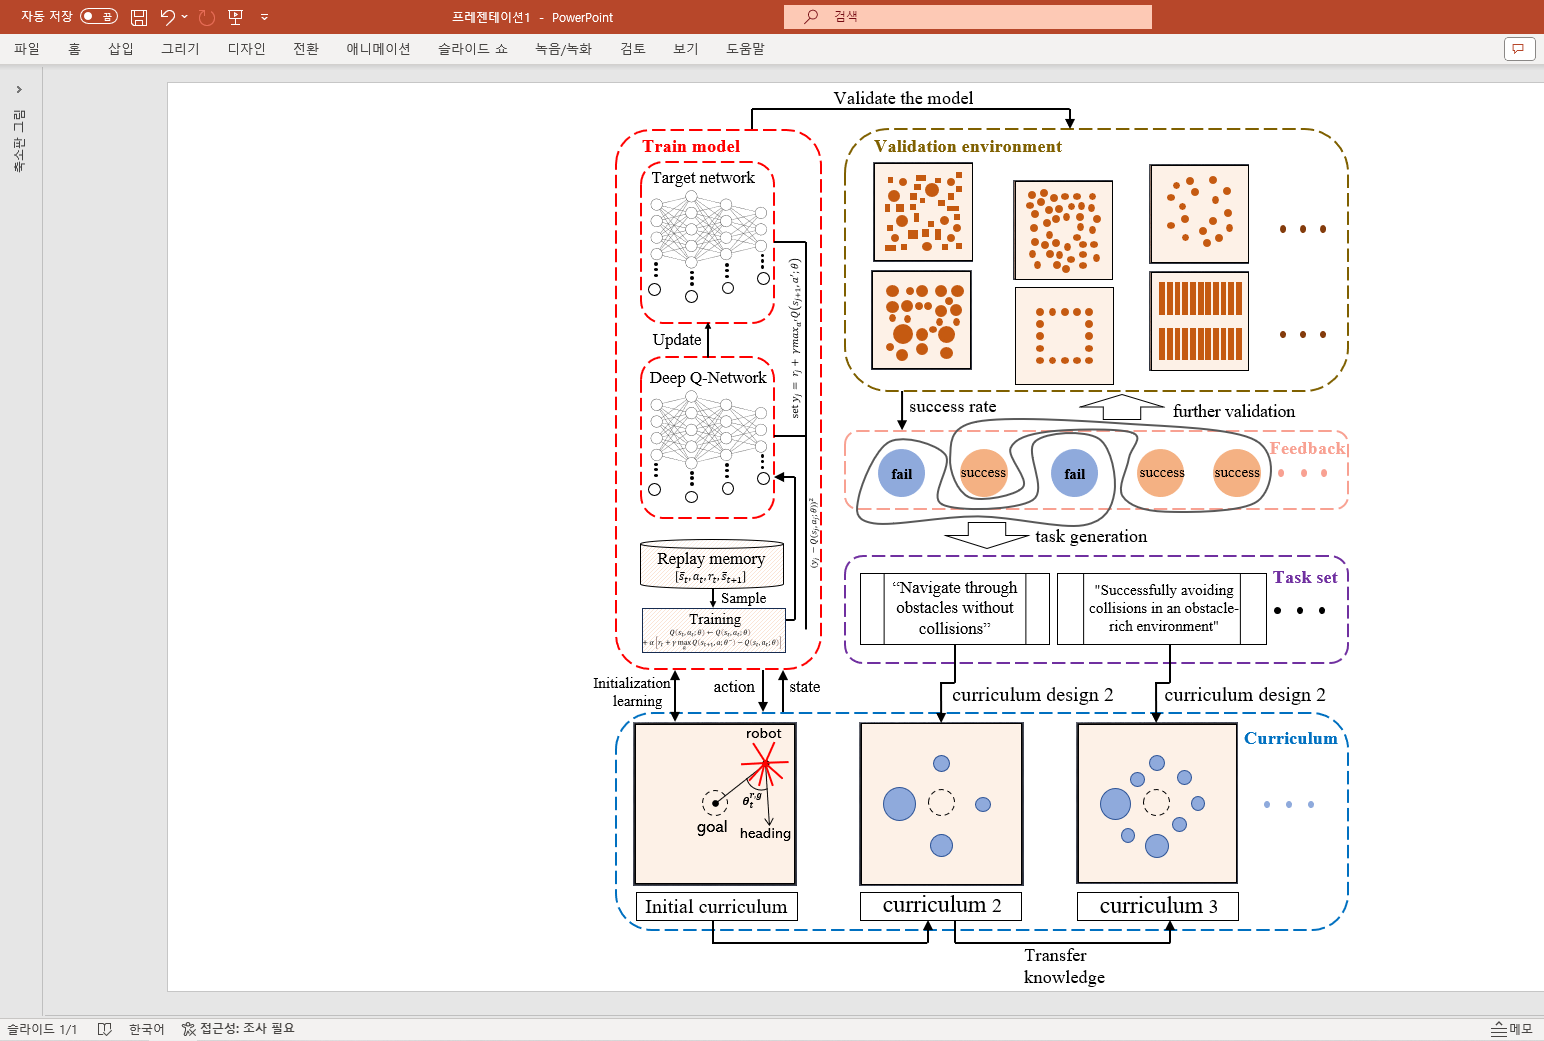Viewport: 1544px width, 1041px height.
Task: Click the 메모 notes button
Action: [x=1511, y=1029]
